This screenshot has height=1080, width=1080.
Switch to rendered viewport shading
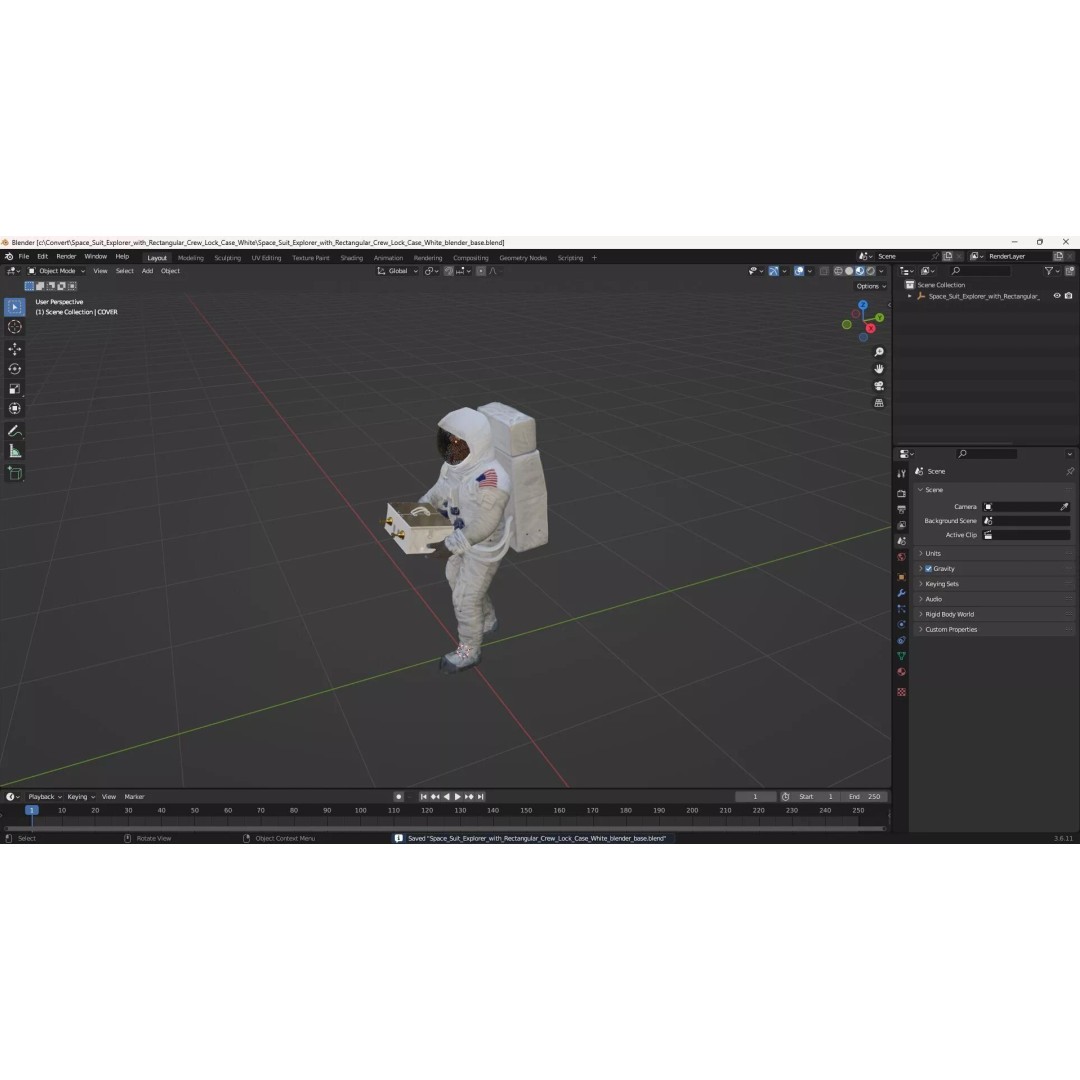871,271
